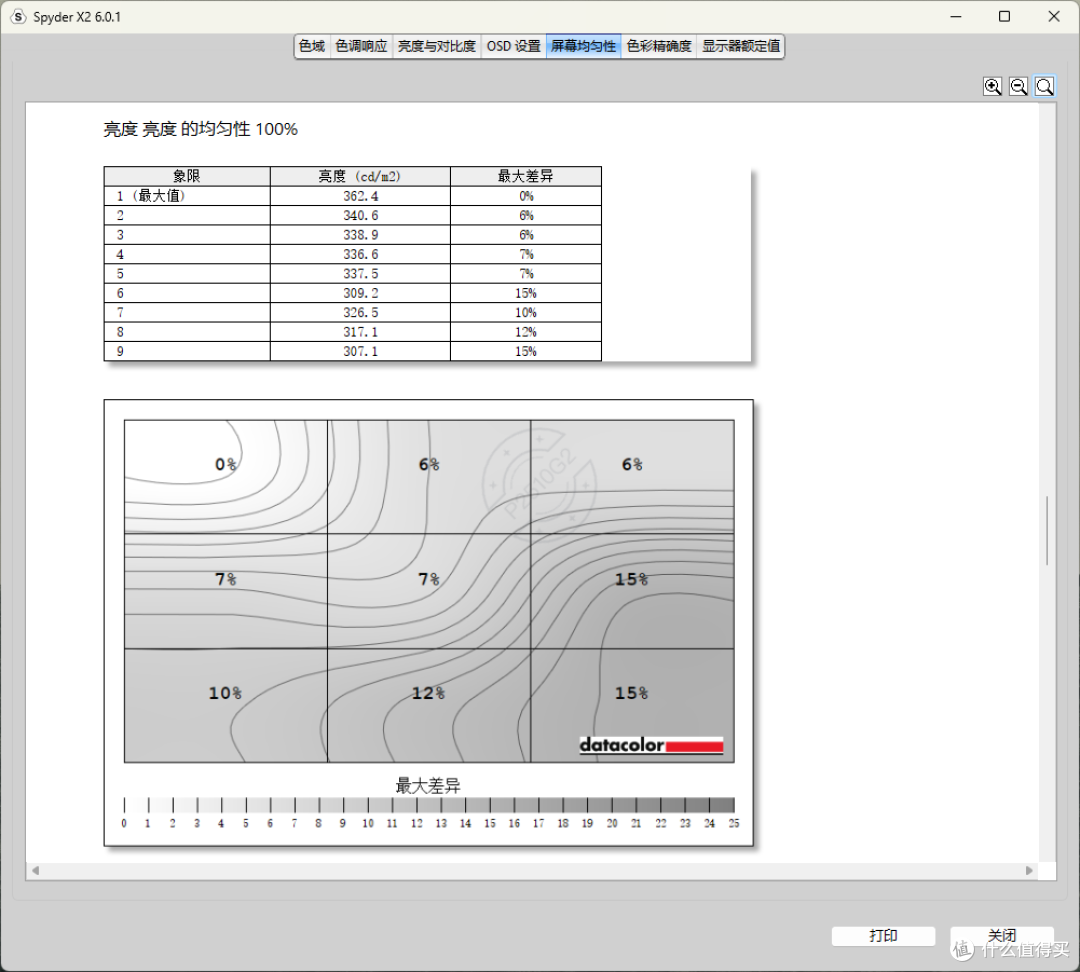The width and height of the screenshot is (1080, 972).
Task: Click the 340.6 brightness value
Action: (x=360, y=215)
